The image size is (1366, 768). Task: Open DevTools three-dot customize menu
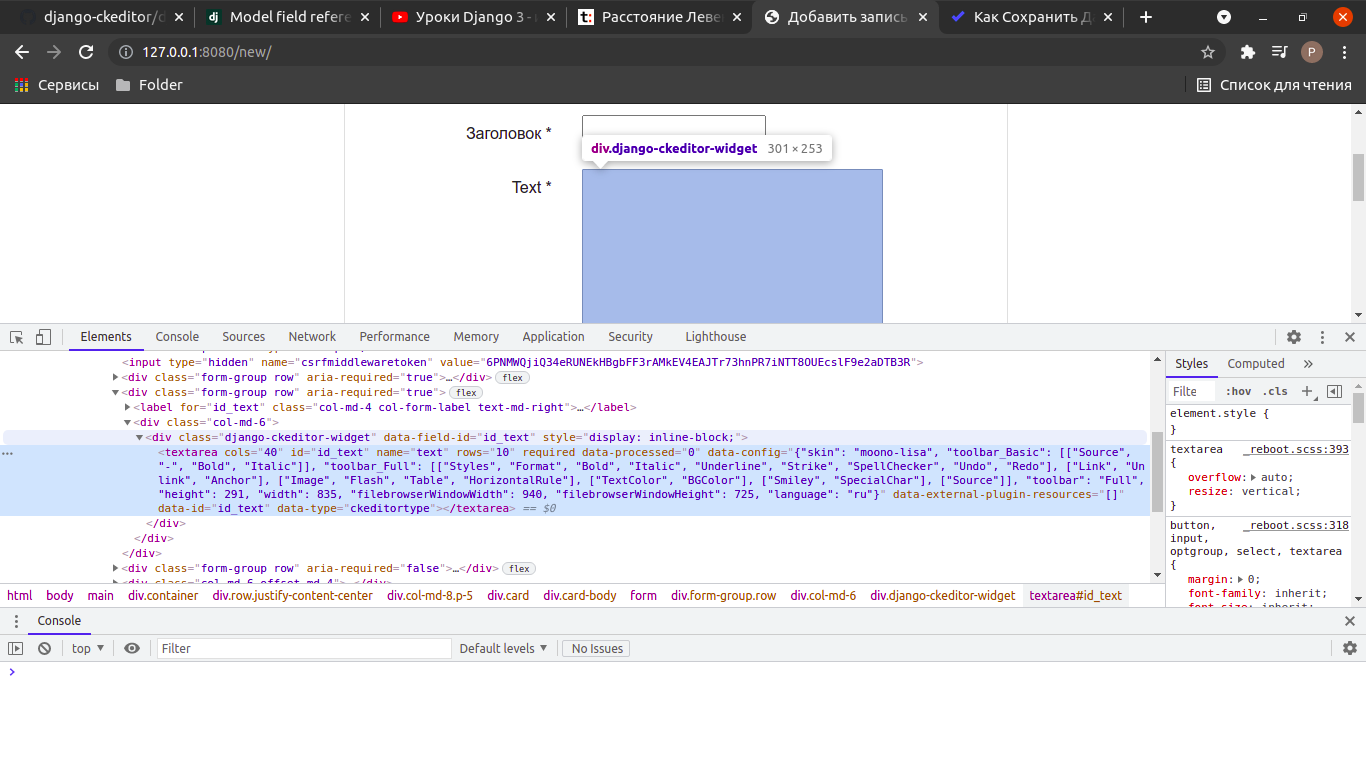[1322, 337]
